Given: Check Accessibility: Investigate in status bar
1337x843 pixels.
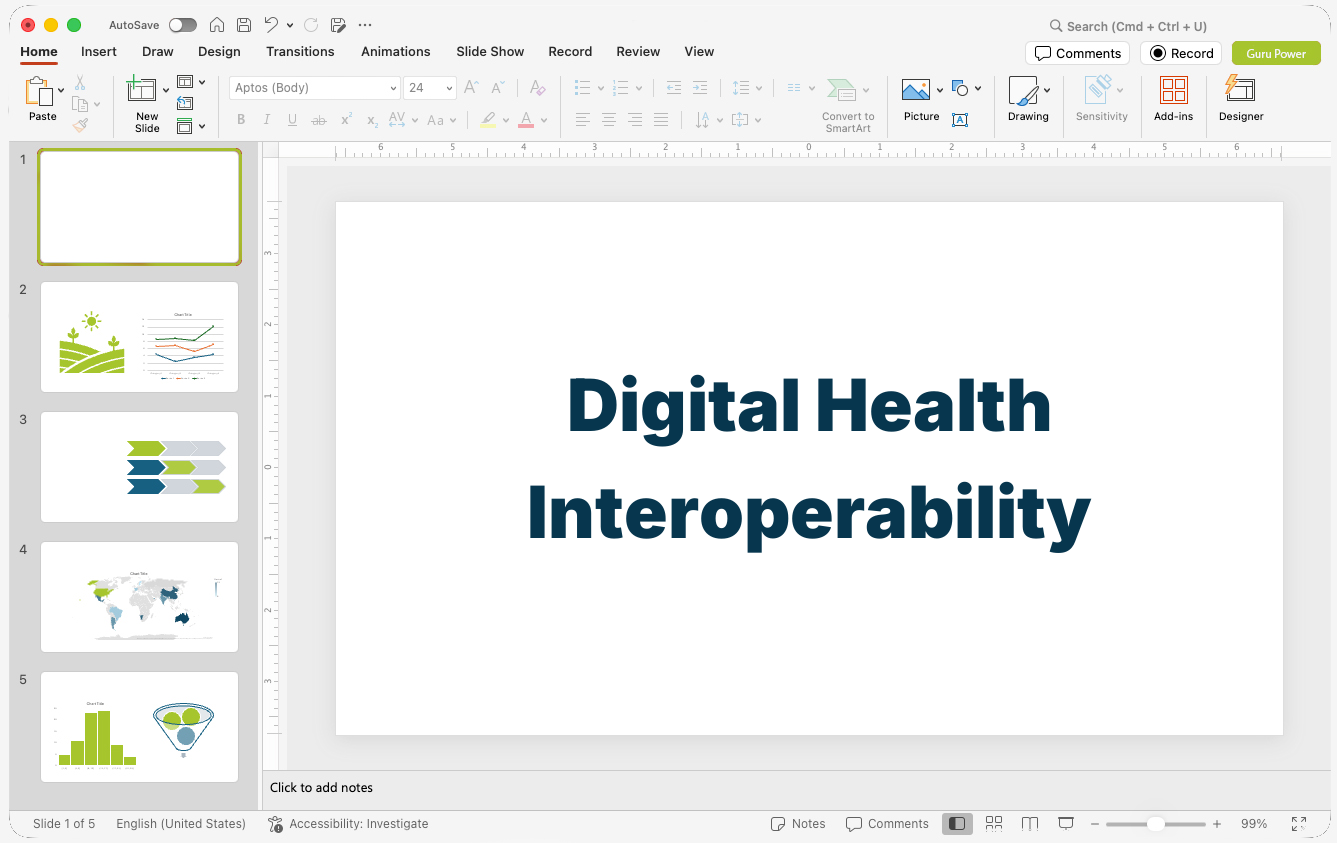Looking at the screenshot, I should pyautogui.click(x=348, y=824).
